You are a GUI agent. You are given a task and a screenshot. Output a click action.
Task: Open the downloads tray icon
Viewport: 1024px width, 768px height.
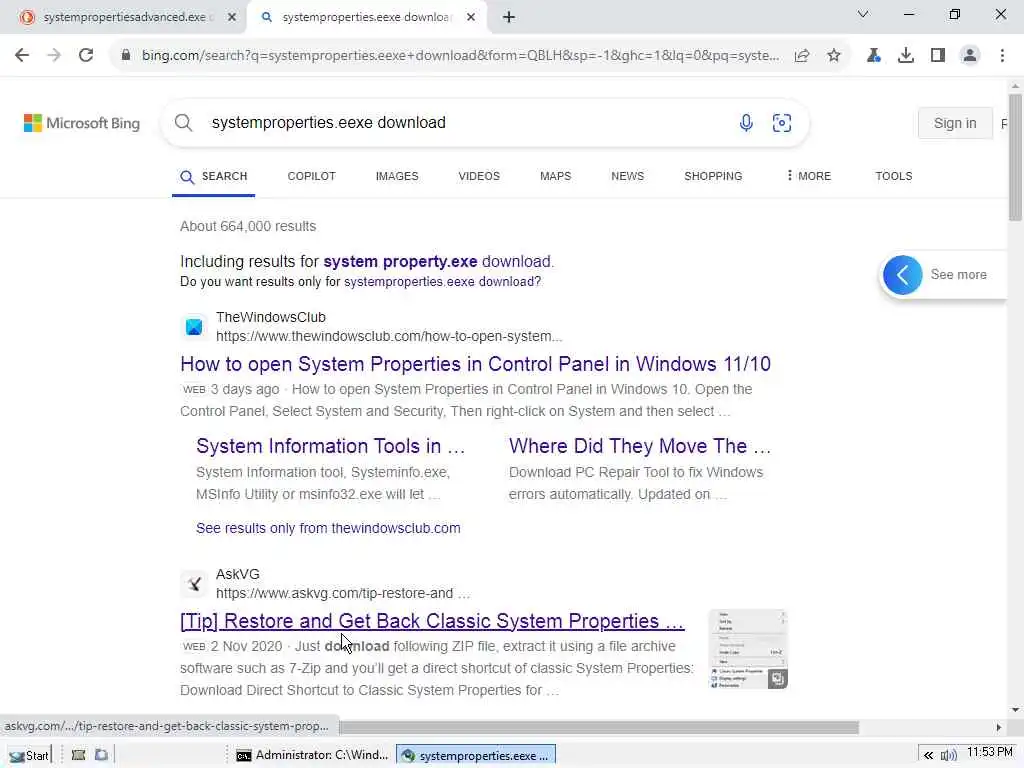906,56
